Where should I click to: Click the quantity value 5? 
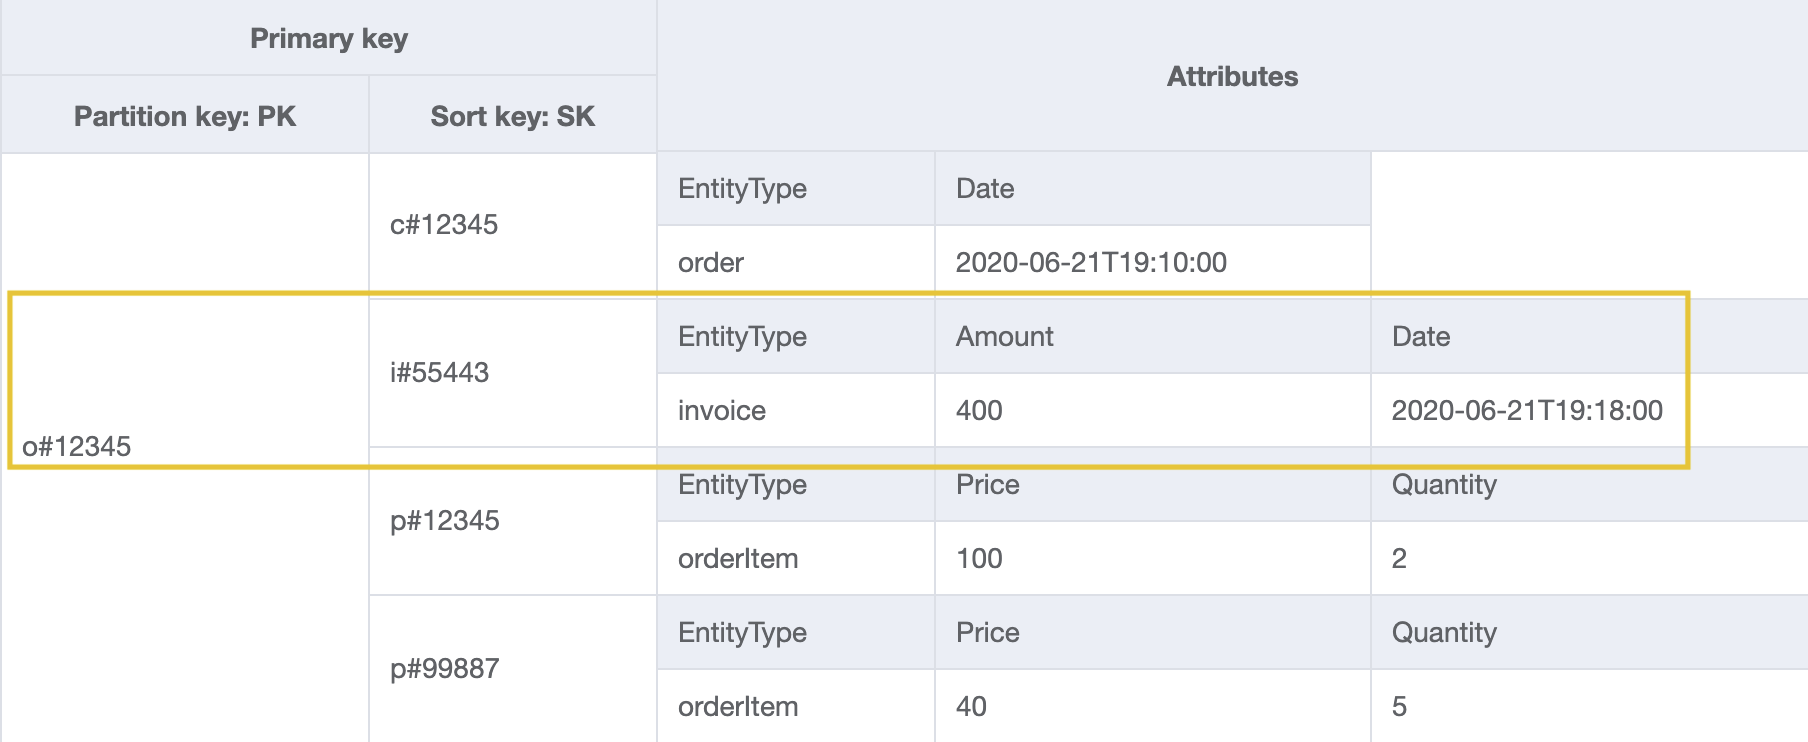(x=1399, y=706)
